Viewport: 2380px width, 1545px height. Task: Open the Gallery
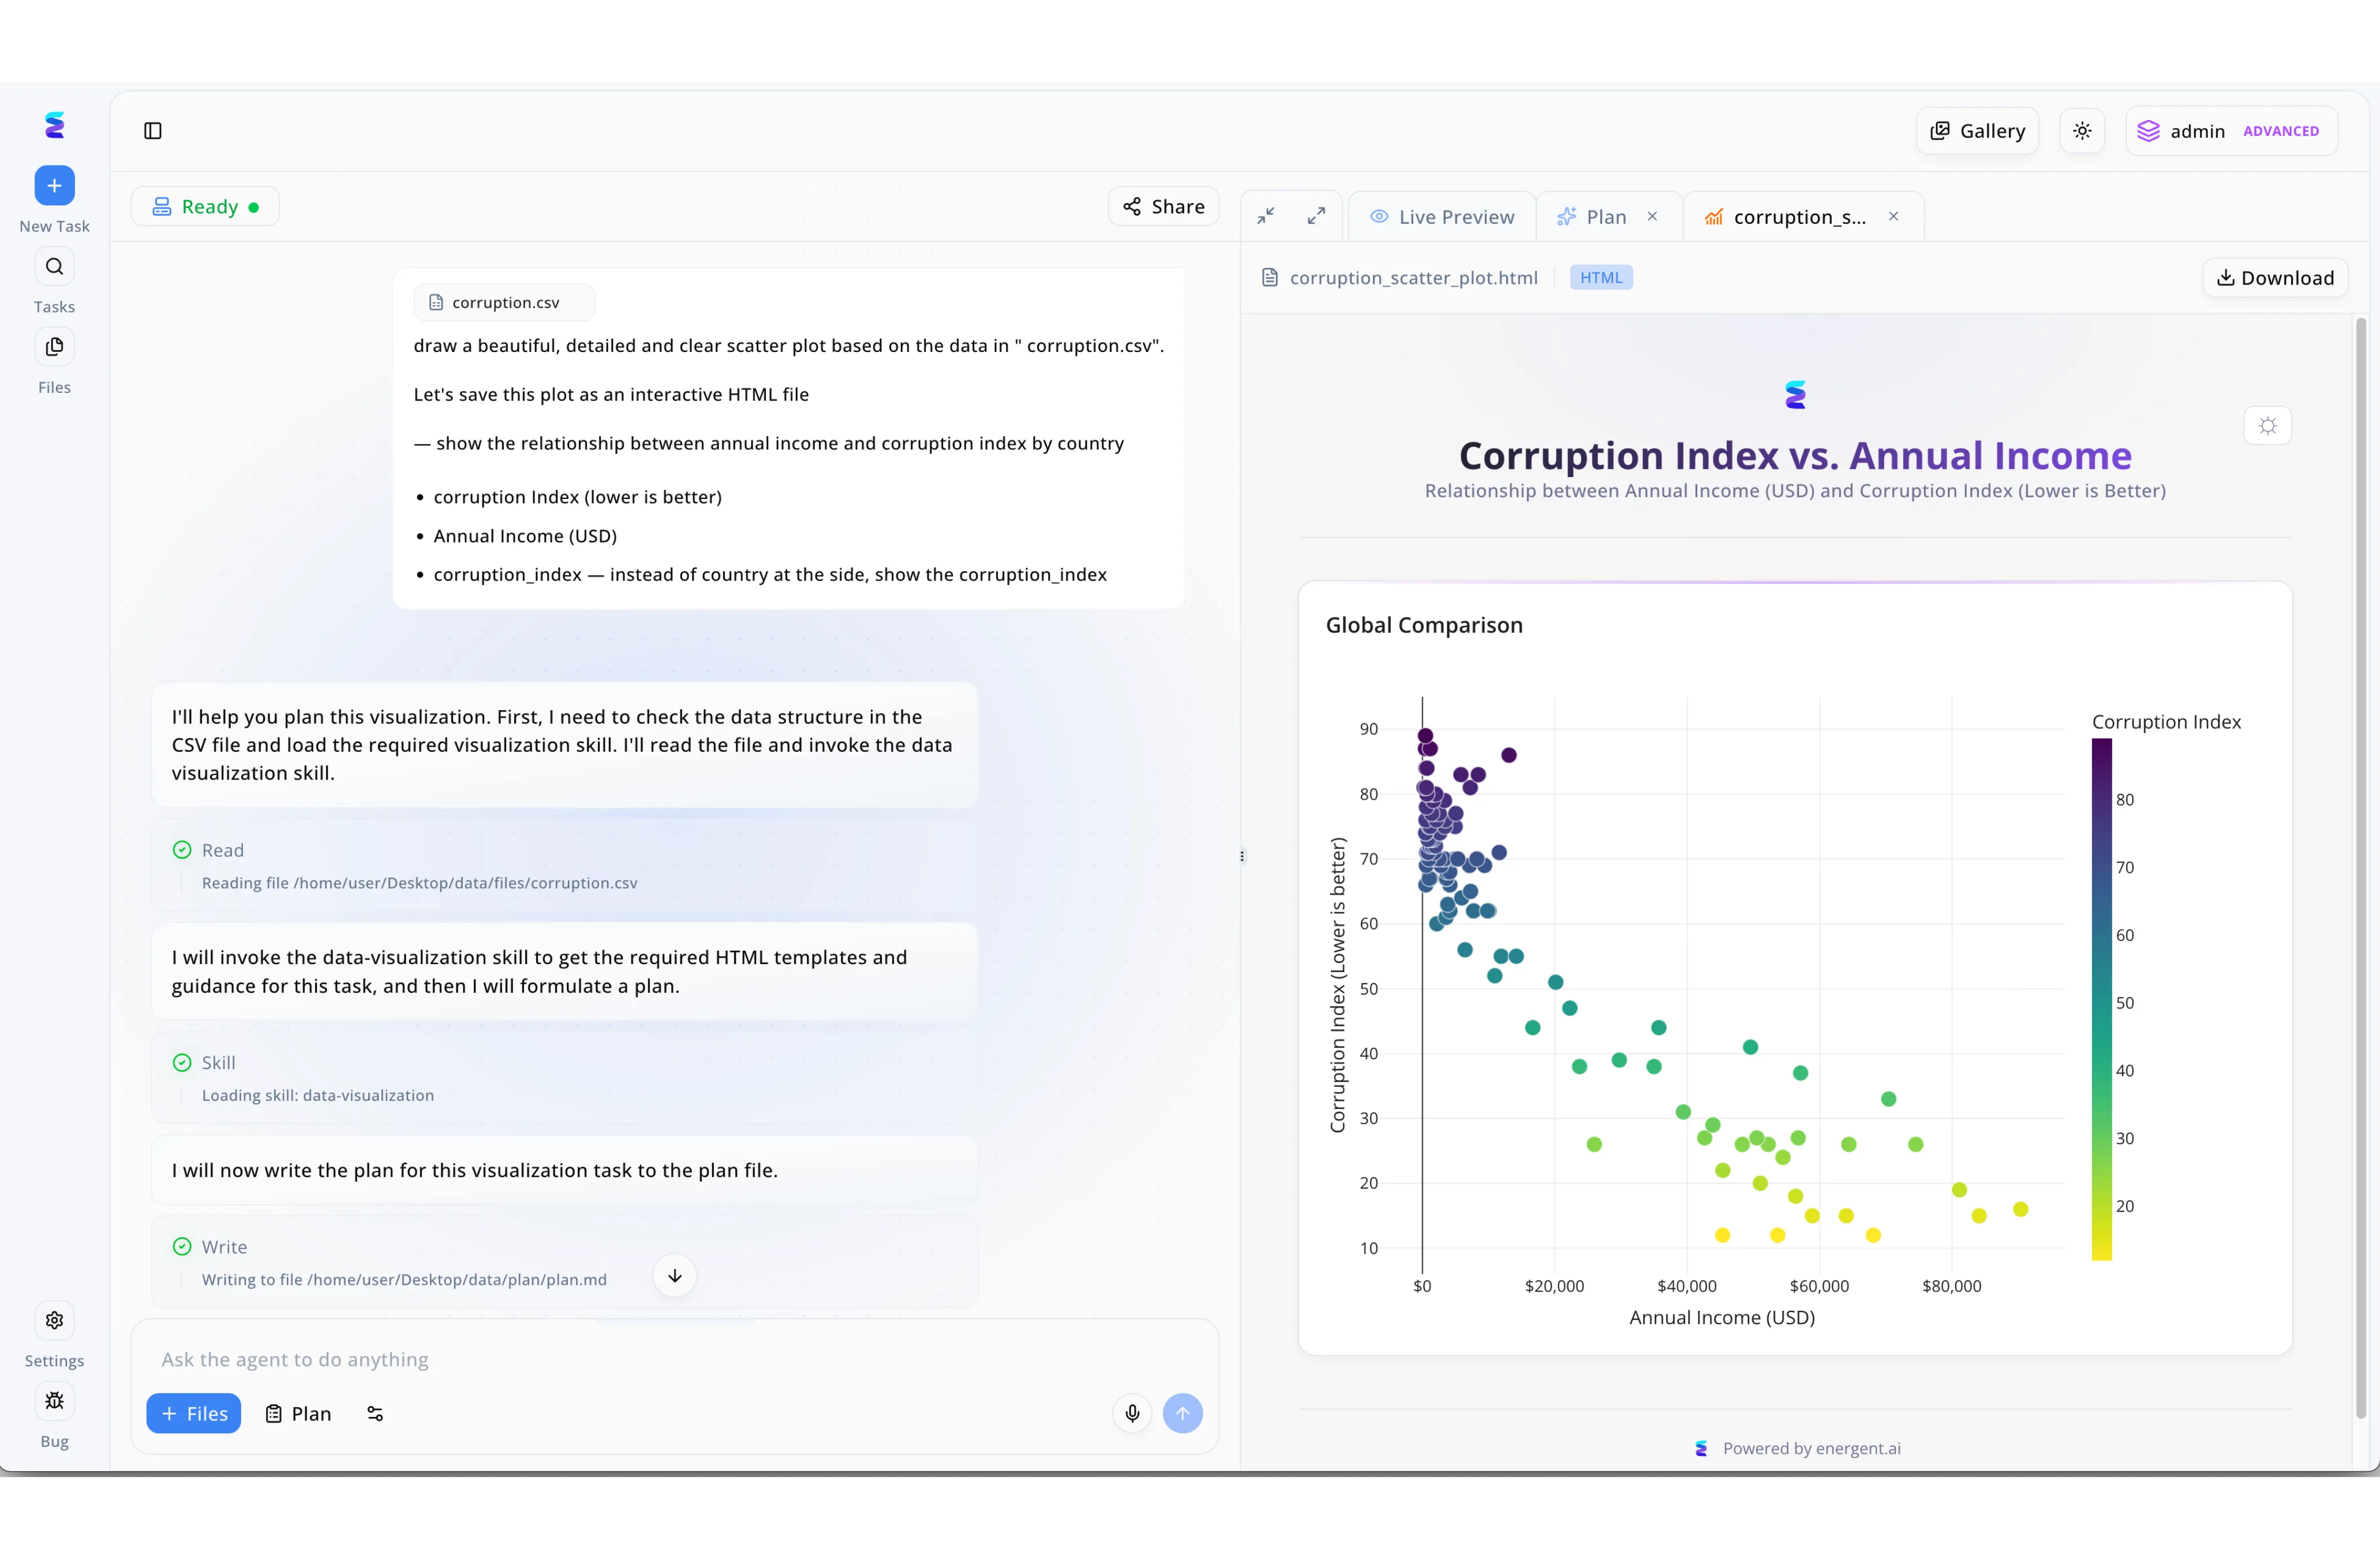pos(1977,130)
